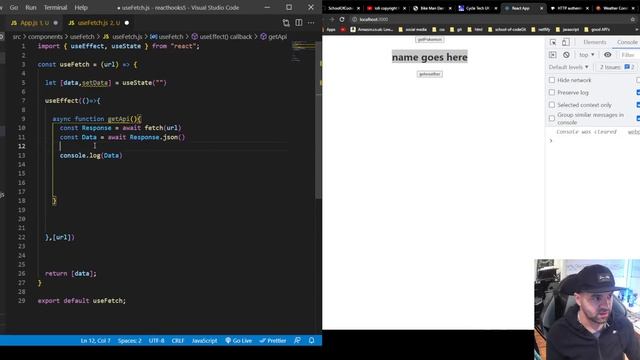Click Spaces: 2 indentation in status bar
Viewport: 640px width, 360px height.
[130, 340]
